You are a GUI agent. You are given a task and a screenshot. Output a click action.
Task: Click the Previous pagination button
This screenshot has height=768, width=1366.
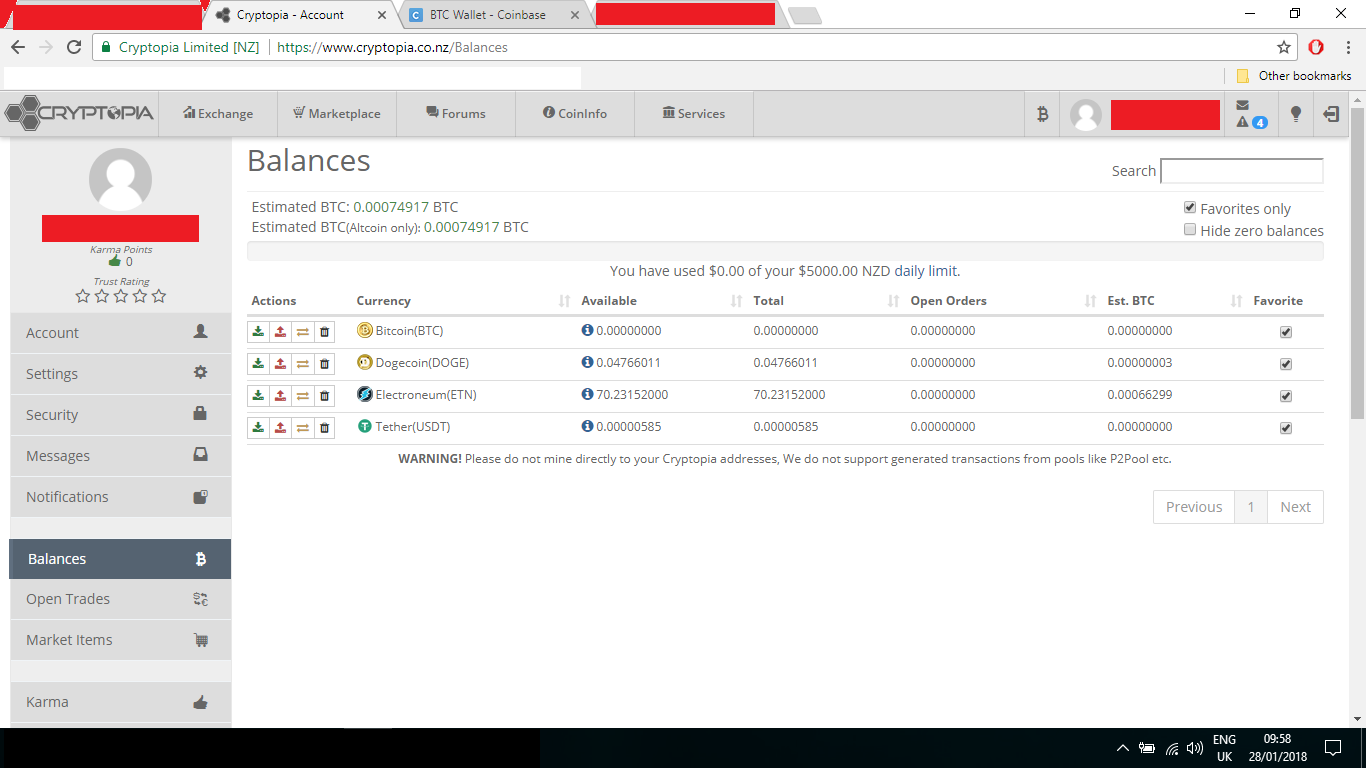coord(1194,507)
